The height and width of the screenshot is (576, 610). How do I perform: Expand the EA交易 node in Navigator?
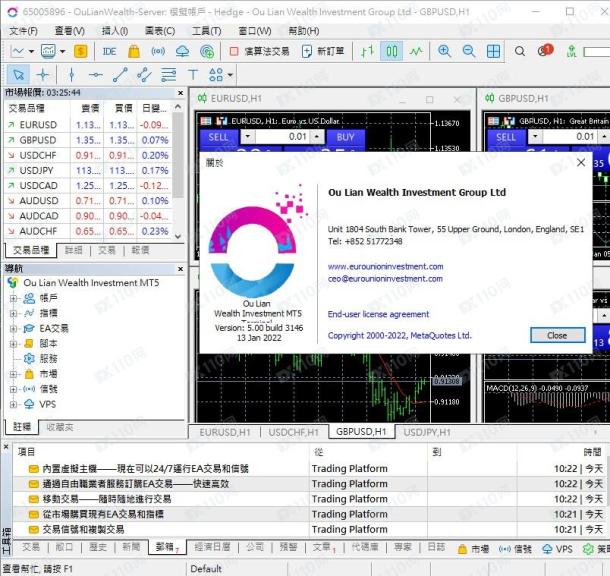13,329
